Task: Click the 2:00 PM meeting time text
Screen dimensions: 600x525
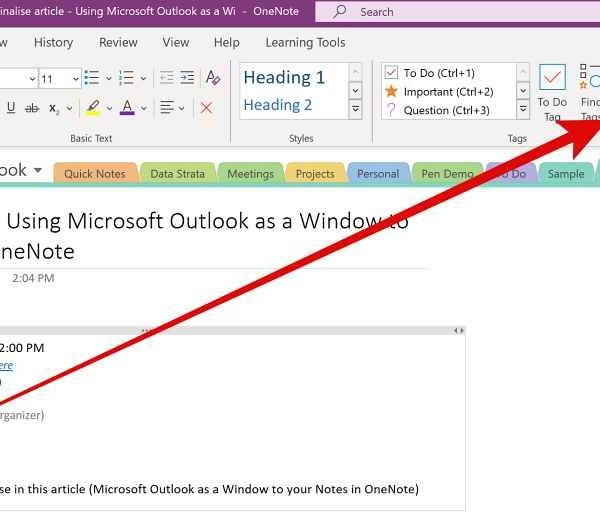Action: (x=22, y=348)
